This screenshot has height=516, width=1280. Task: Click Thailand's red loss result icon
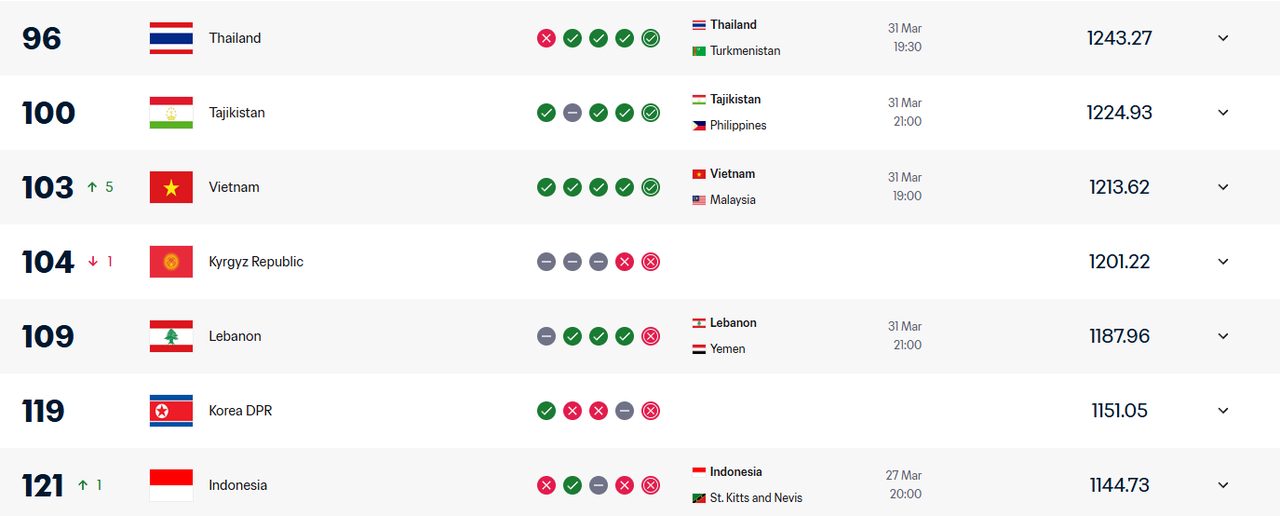pos(546,38)
